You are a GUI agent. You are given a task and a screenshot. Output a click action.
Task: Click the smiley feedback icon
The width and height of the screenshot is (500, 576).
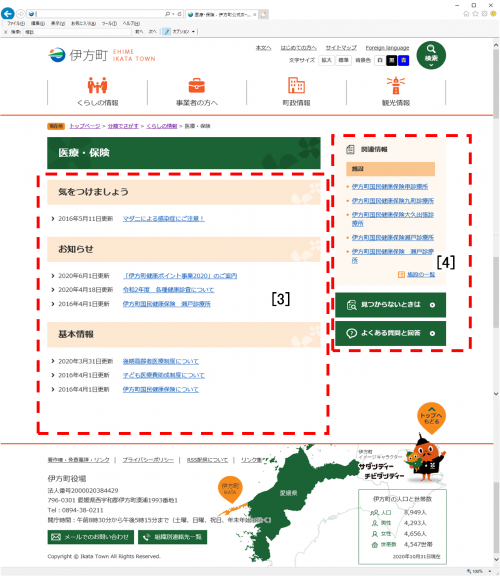[493, 14]
